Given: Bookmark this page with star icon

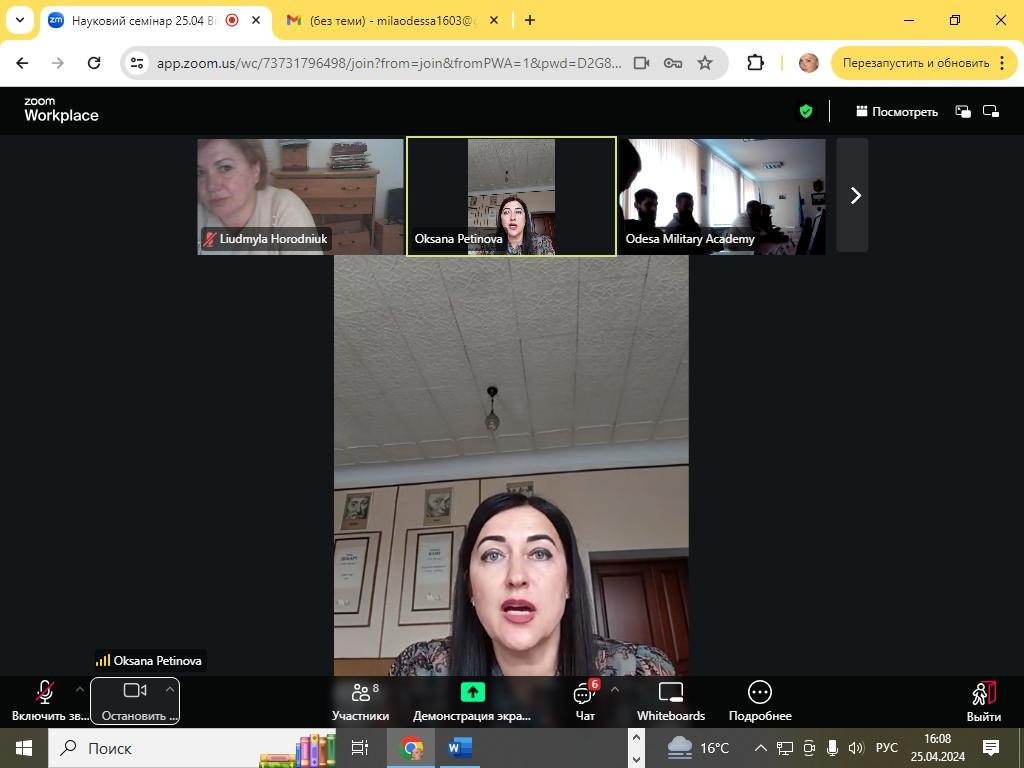Looking at the screenshot, I should click(x=705, y=63).
